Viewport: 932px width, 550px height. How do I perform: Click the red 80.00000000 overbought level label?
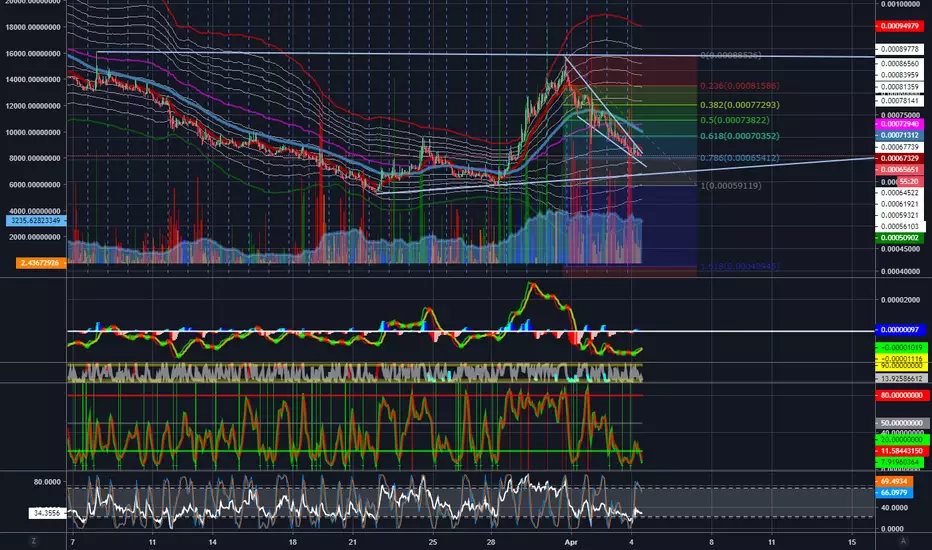point(901,395)
